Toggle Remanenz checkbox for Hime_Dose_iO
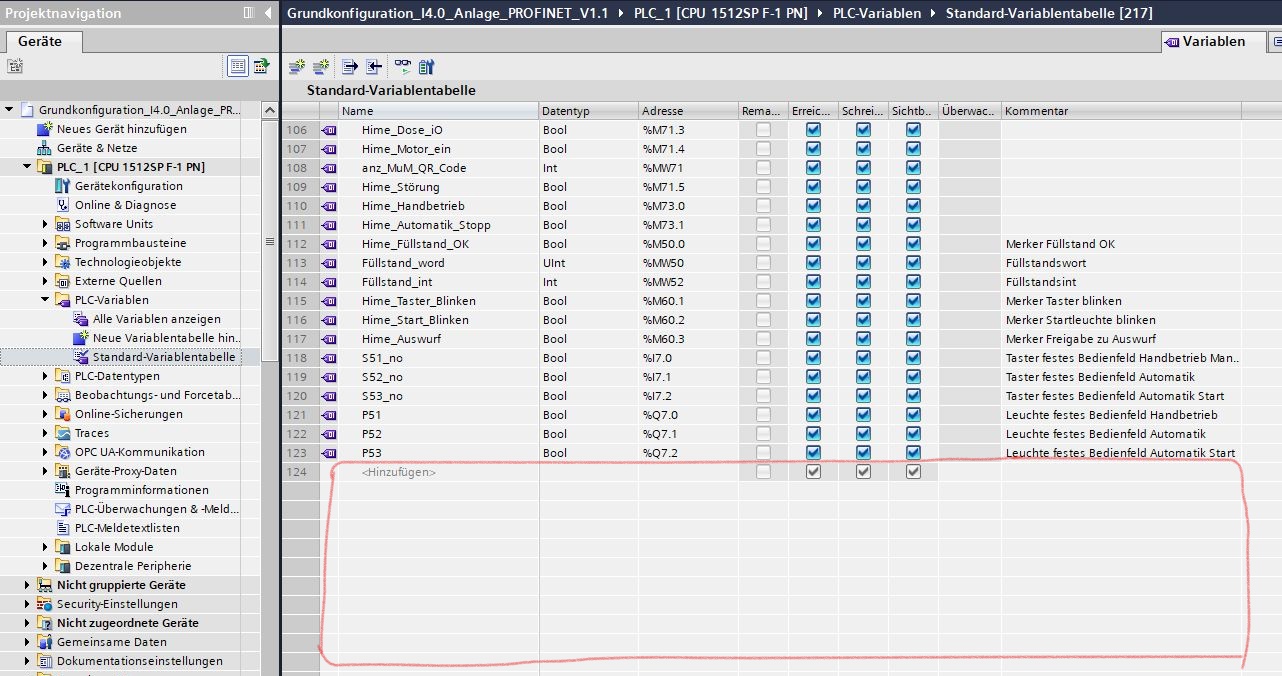 (763, 130)
